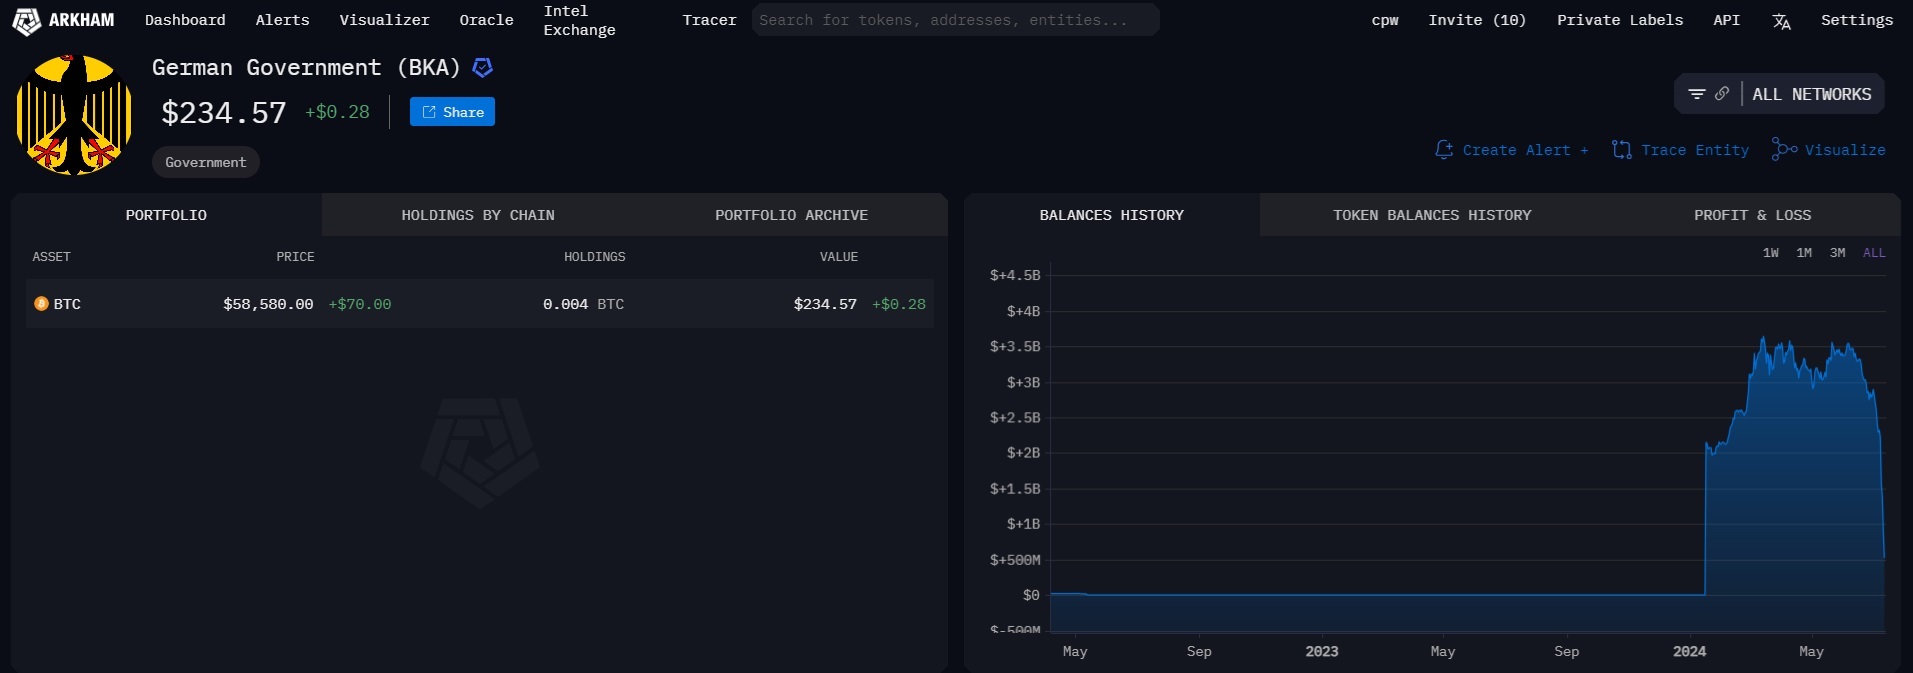Click the Trace Entity link

(x=1695, y=150)
